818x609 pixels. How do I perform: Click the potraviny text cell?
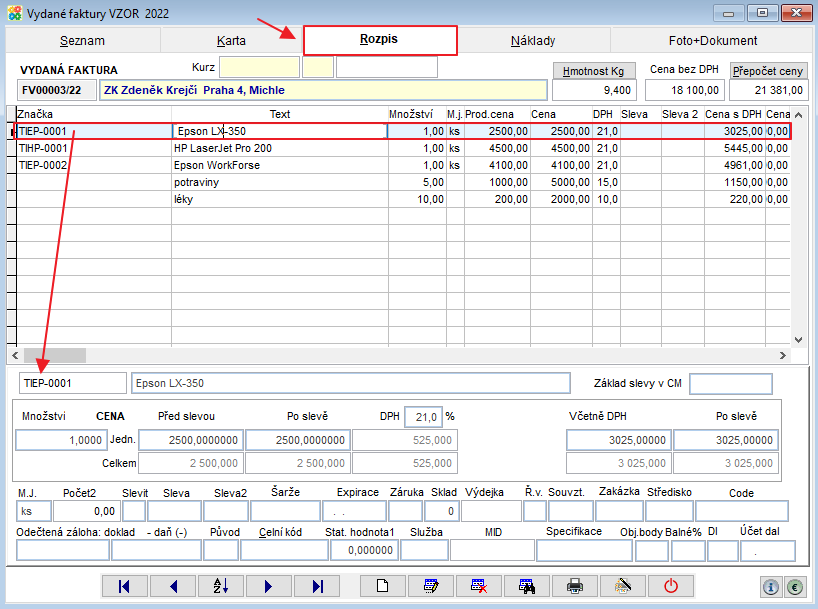280,182
